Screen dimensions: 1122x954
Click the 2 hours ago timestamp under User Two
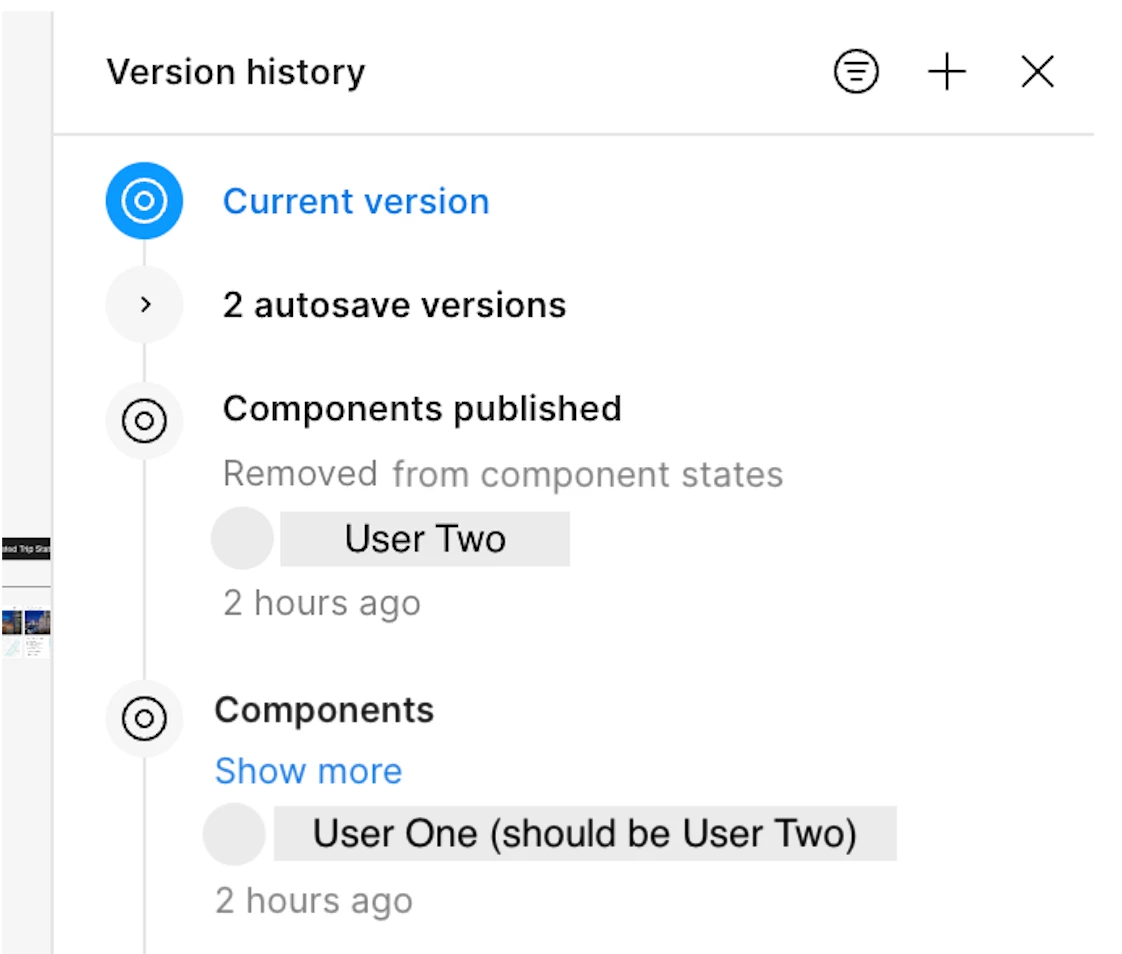pos(321,603)
